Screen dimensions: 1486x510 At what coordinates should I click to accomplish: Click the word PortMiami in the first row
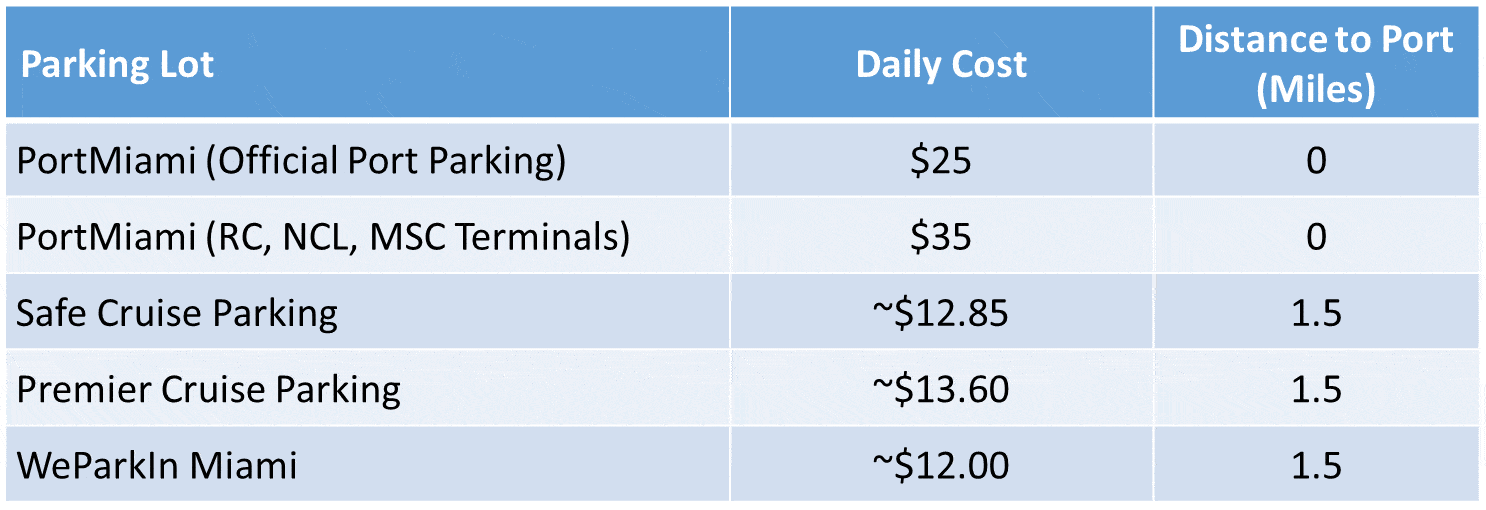point(105,160)
